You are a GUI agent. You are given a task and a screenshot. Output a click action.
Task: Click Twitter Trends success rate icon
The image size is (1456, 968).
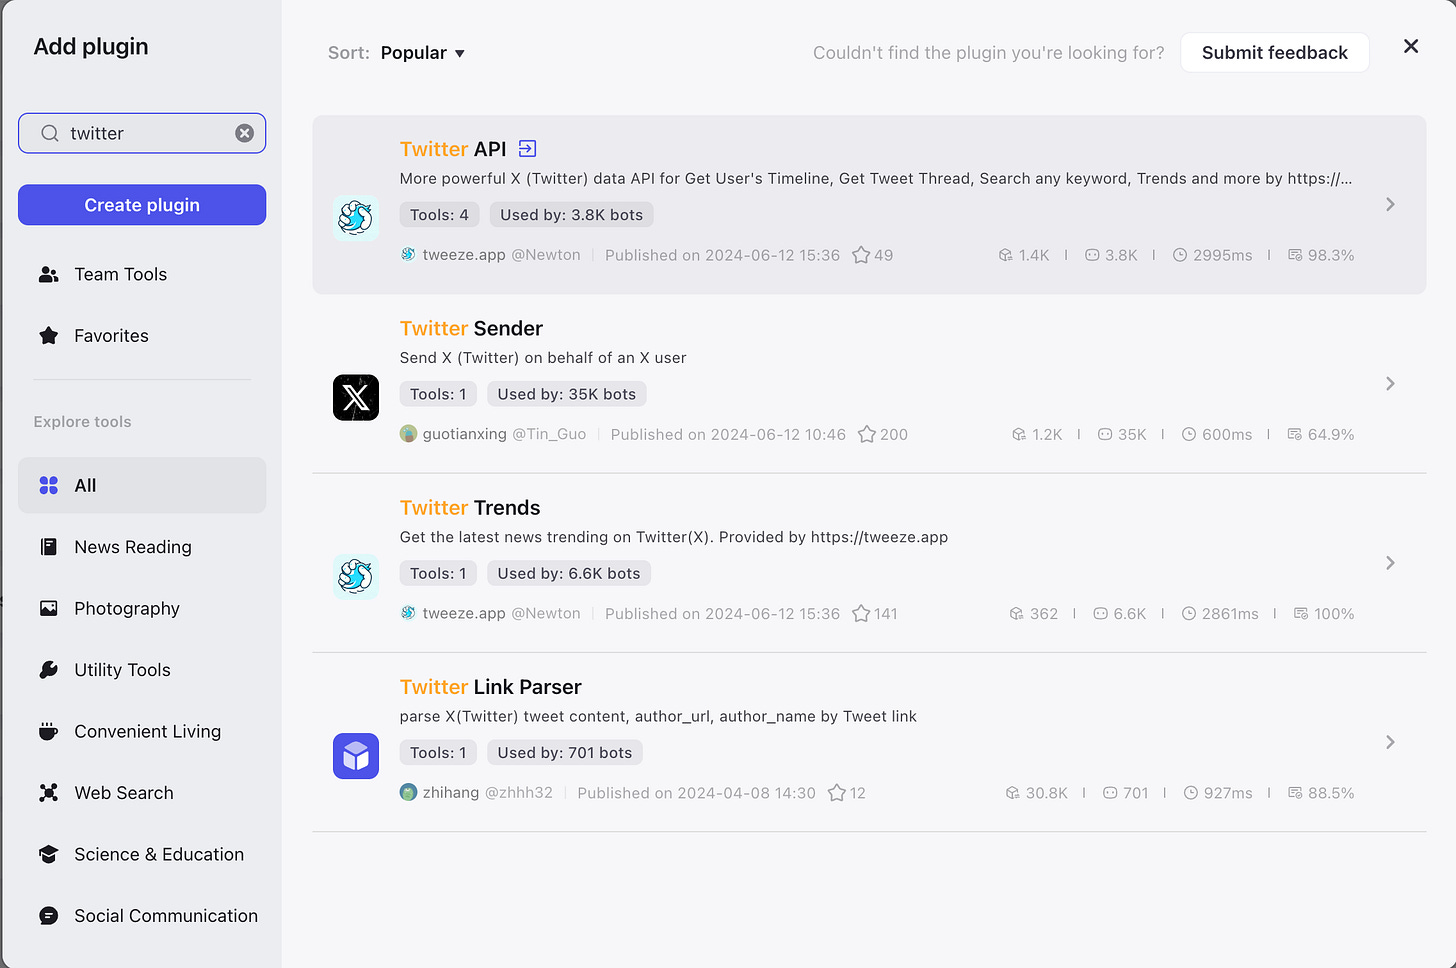pos(1301,613)
